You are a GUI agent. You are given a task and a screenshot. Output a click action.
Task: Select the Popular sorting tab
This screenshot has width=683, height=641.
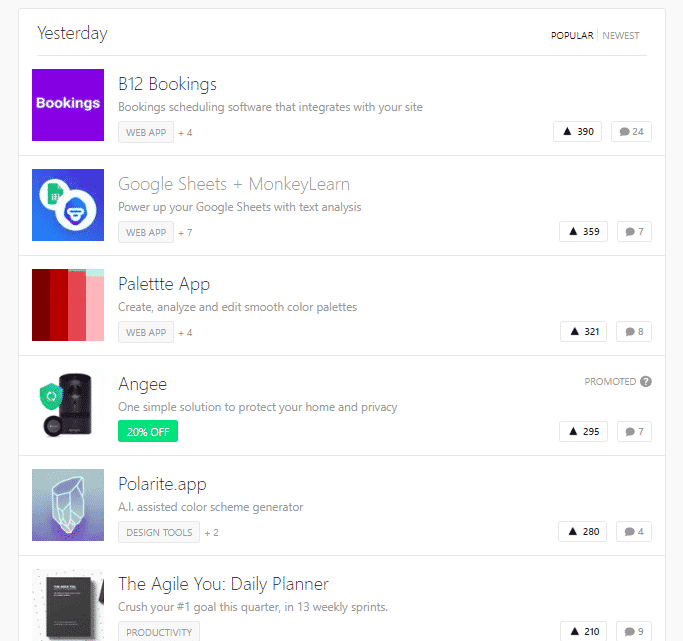coord(571,36)
